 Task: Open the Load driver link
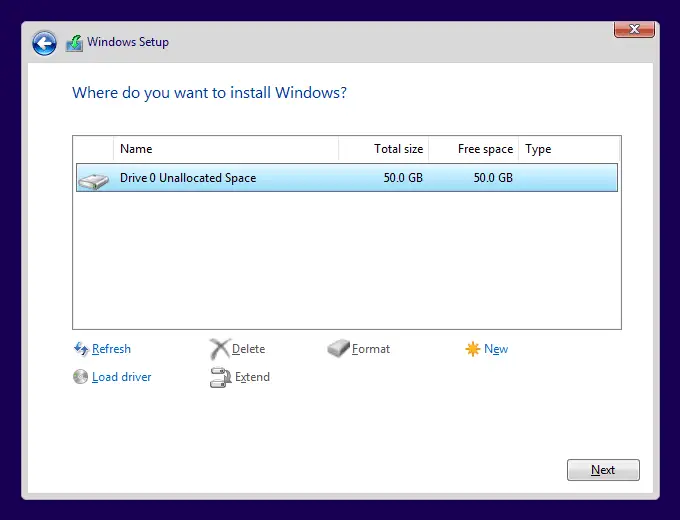pos(121,377)
